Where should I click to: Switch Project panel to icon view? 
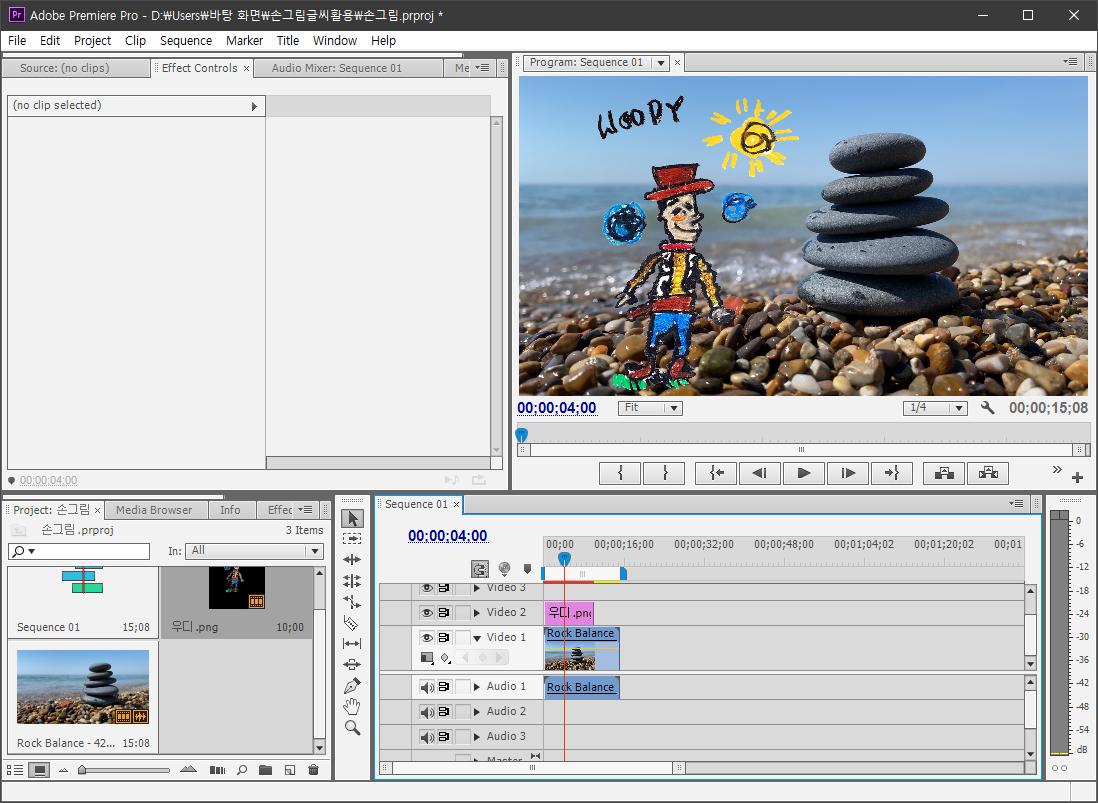39,770
